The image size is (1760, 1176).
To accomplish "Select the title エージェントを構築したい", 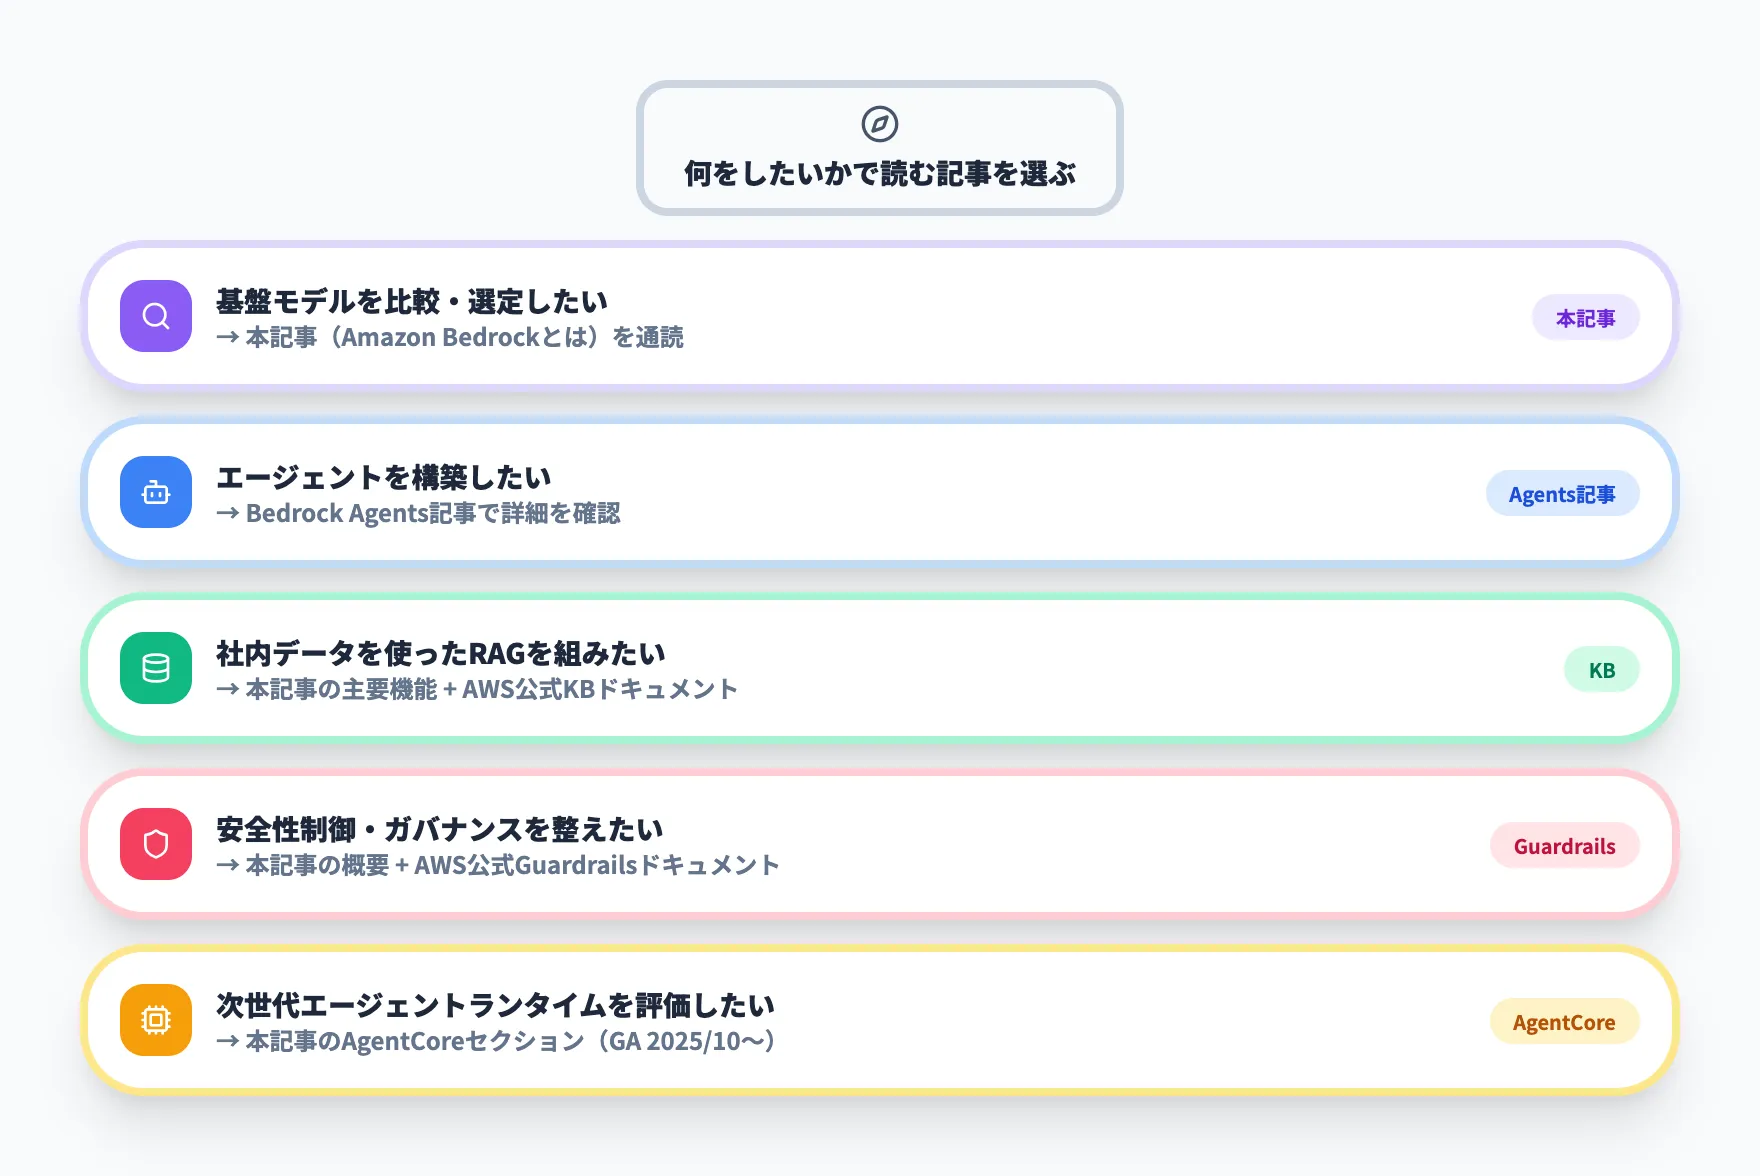I will click(384, 477).
